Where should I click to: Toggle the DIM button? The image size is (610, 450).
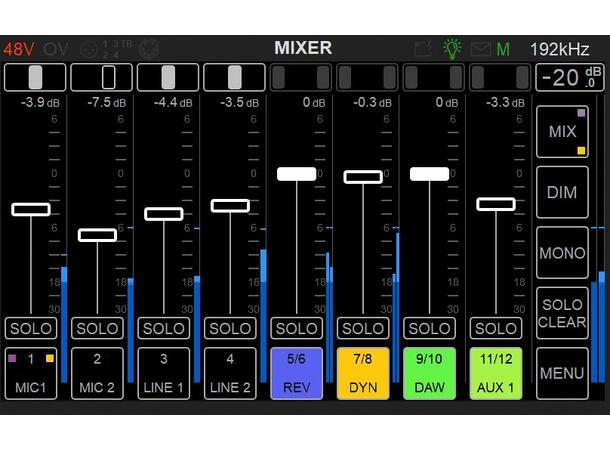click(562, 192)
